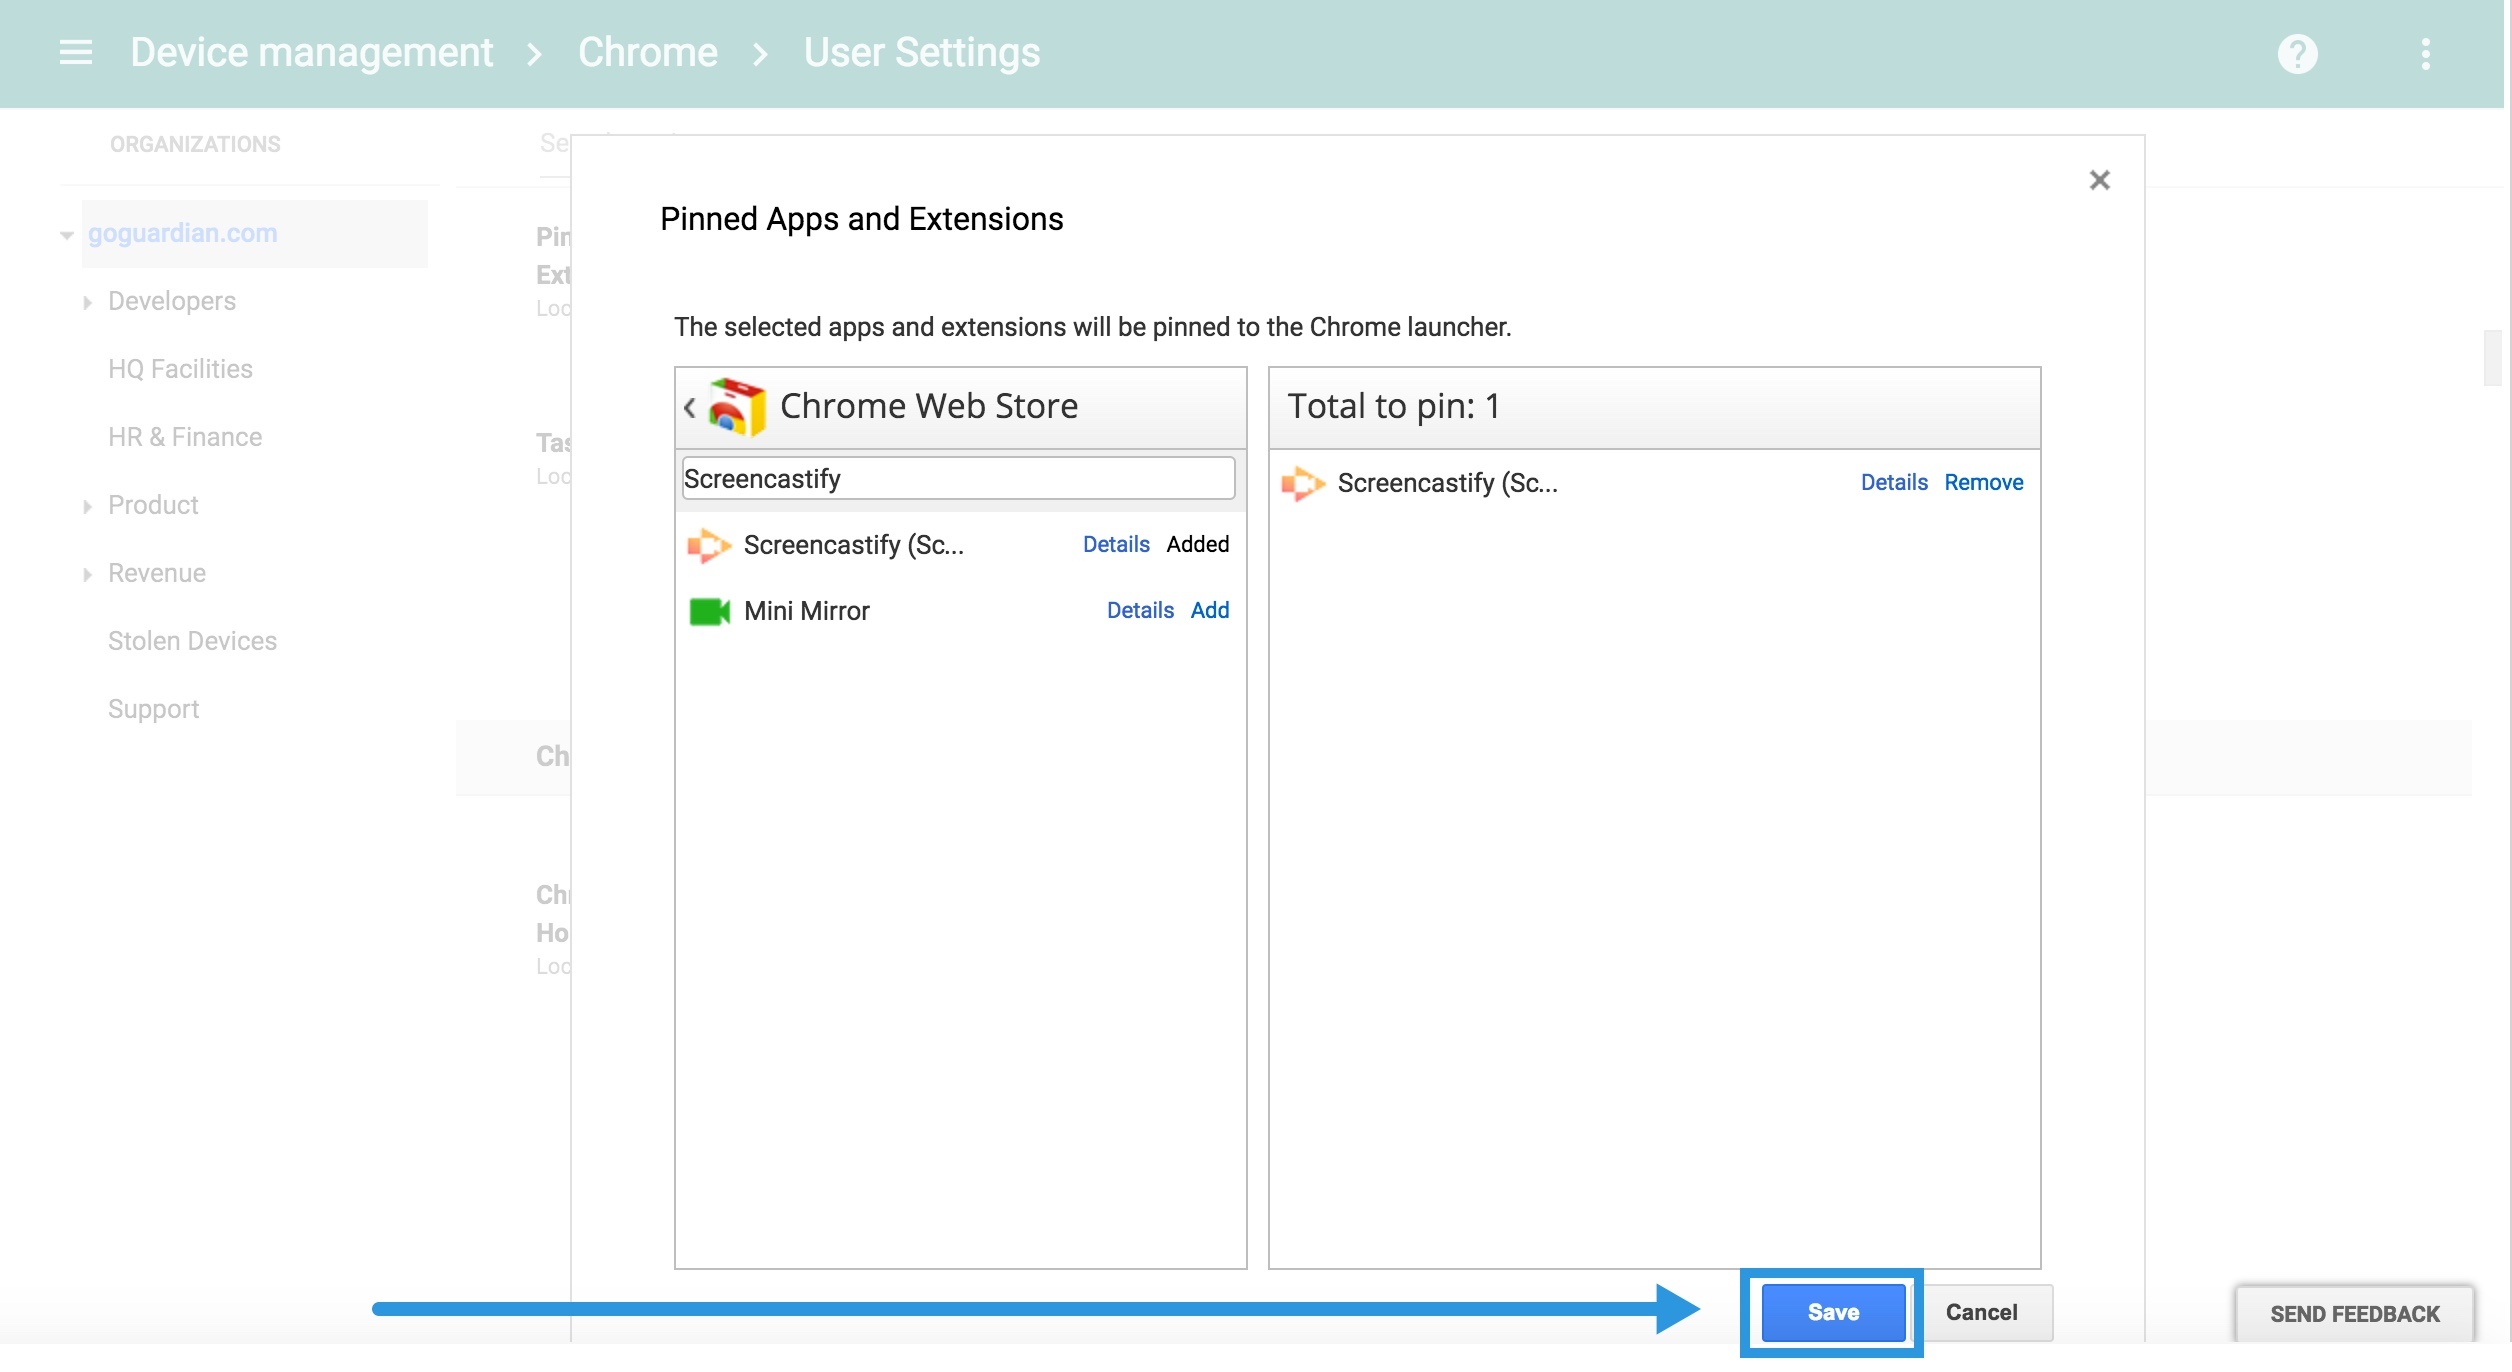Go to Chrome breadcrumb
The width and height of the screenshot is (2512, 1372).
(x=647, y=52)
